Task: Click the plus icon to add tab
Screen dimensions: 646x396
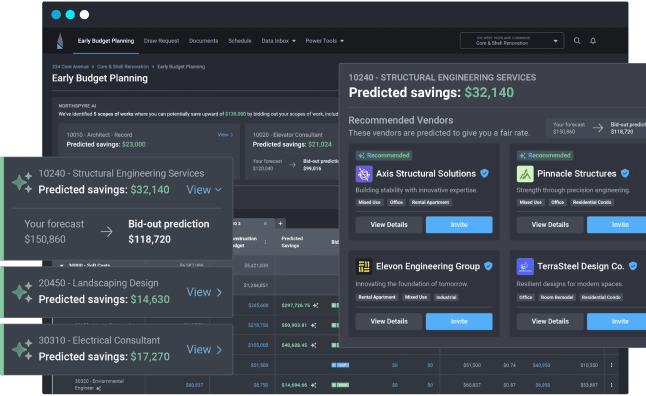Action: coord(280,223)
